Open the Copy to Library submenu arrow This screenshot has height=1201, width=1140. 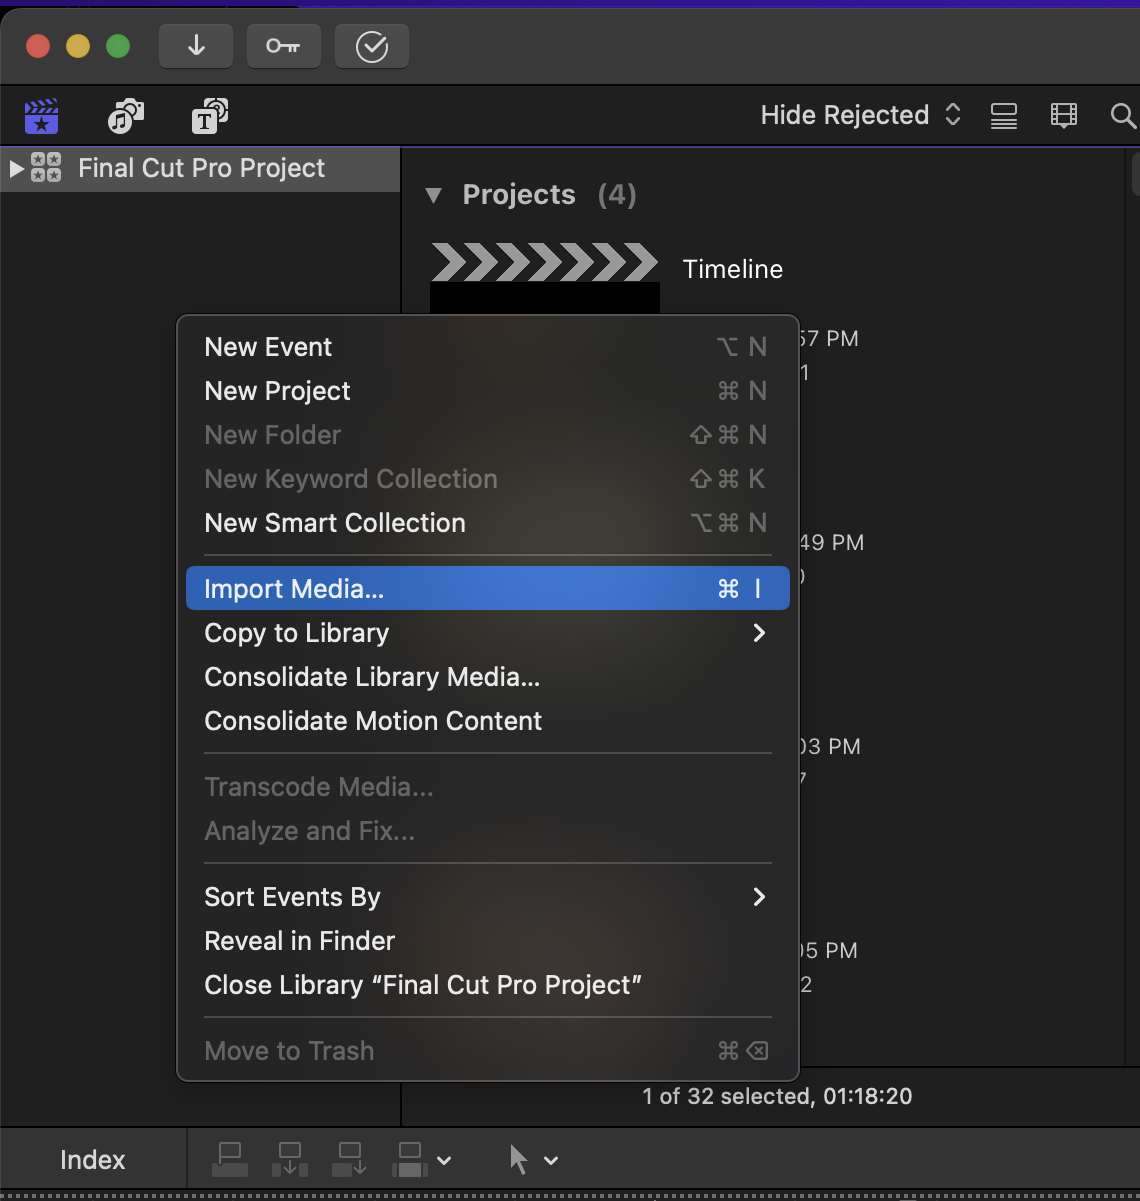[x=759, y=633]
